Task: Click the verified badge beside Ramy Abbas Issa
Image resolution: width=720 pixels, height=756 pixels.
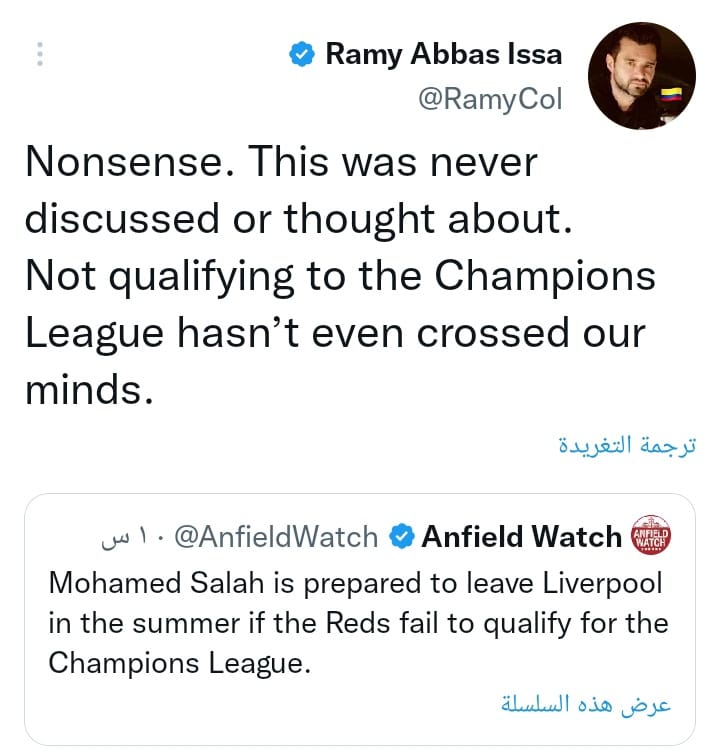Action: pos(301,54)
